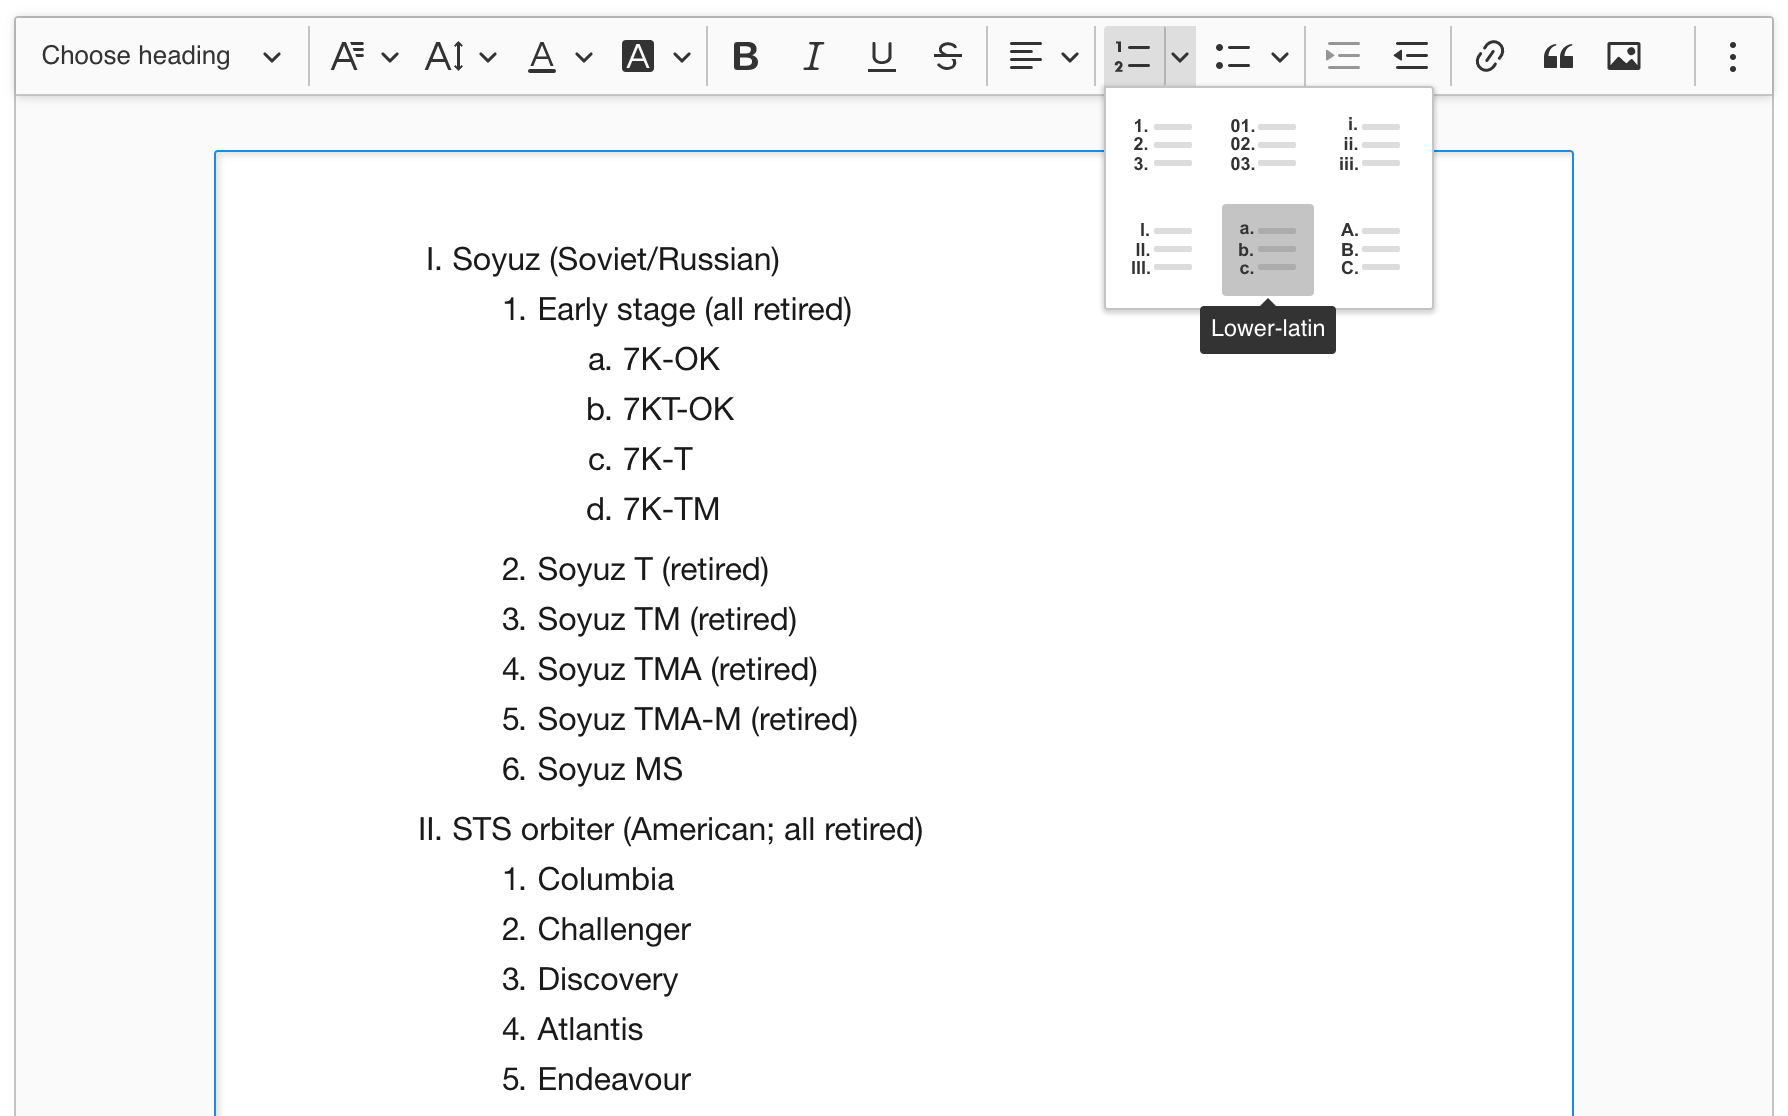Open the bulleted list styles dropdown arrow
This screenshot has width=1788, height=1116.
1280,56
